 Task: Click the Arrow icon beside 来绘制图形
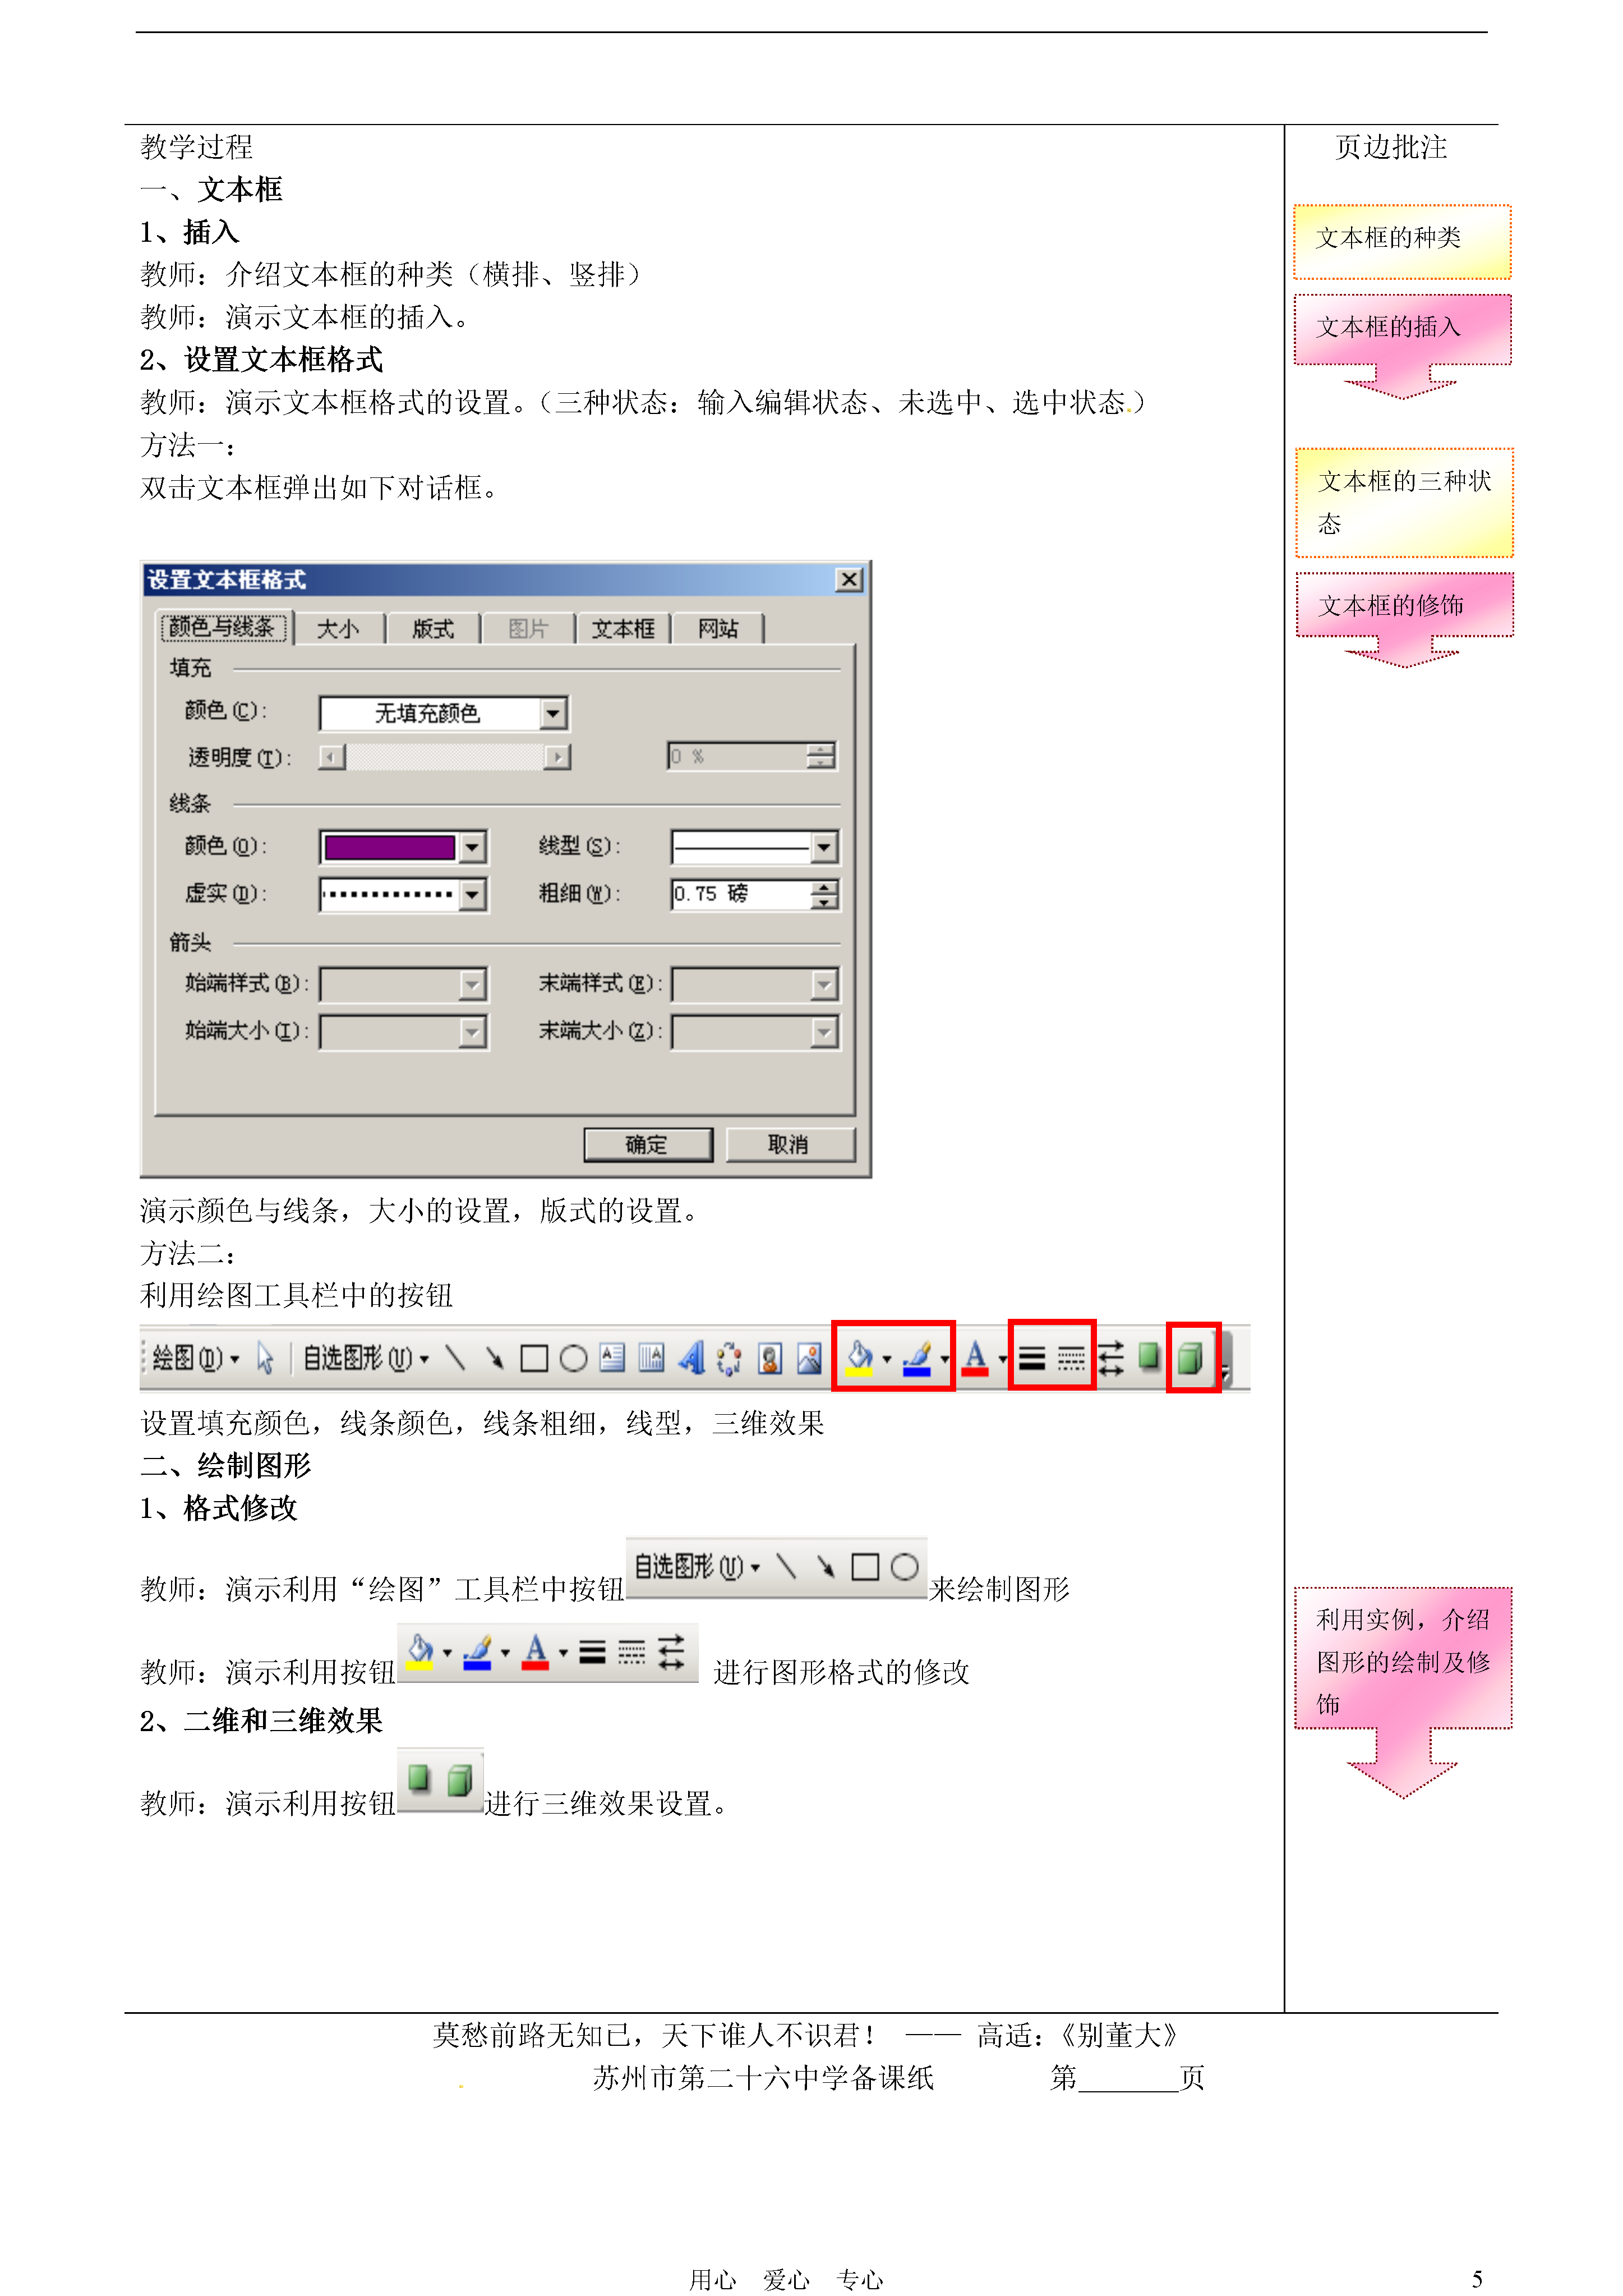pyautogui.click(x=825, y=1567)
